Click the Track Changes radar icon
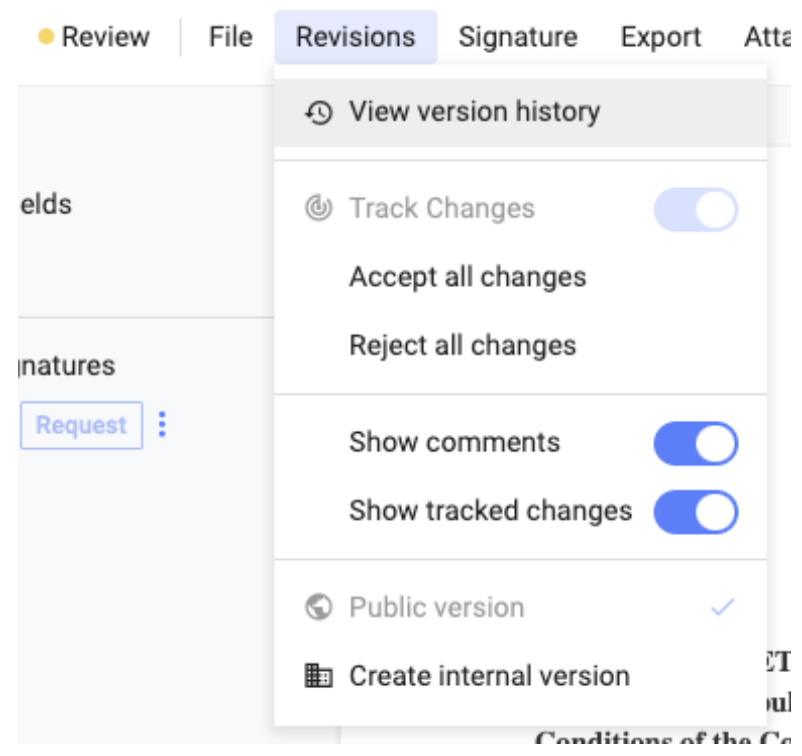 (x=318, y=209)
